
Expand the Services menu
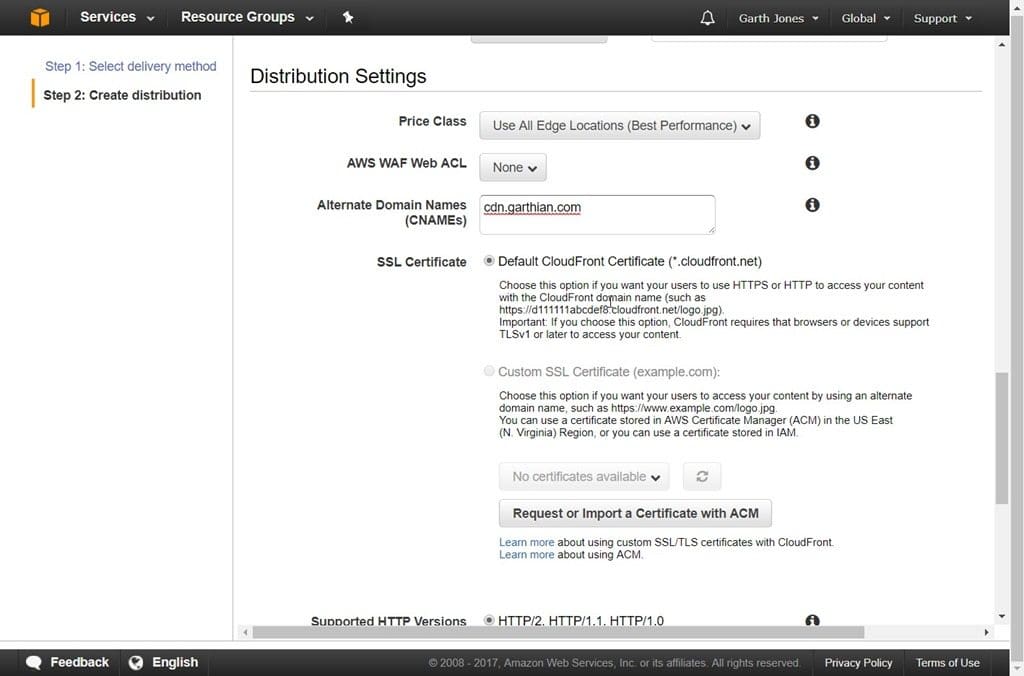coord(118,17)
